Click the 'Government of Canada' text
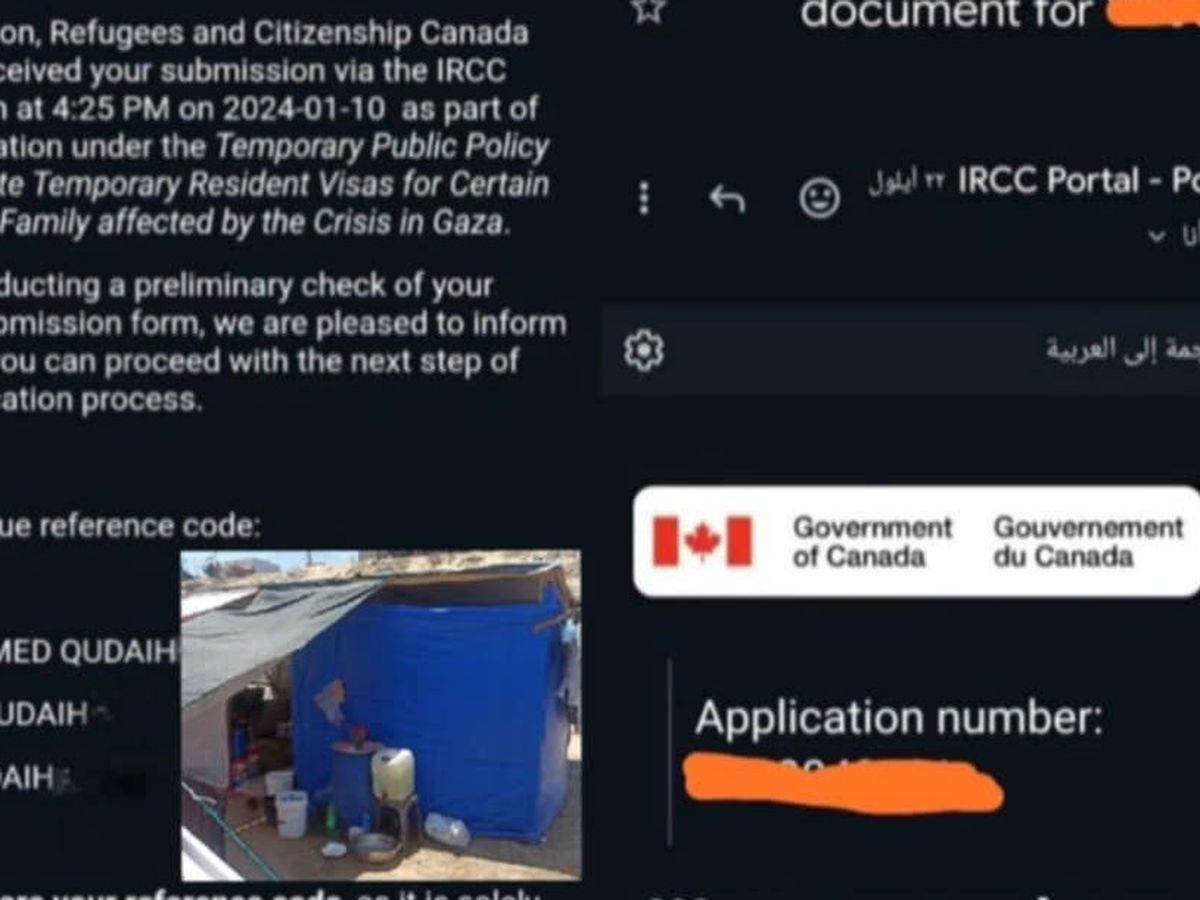The width and height of the screenshot is (1200, 900). (x=872, y=541)
